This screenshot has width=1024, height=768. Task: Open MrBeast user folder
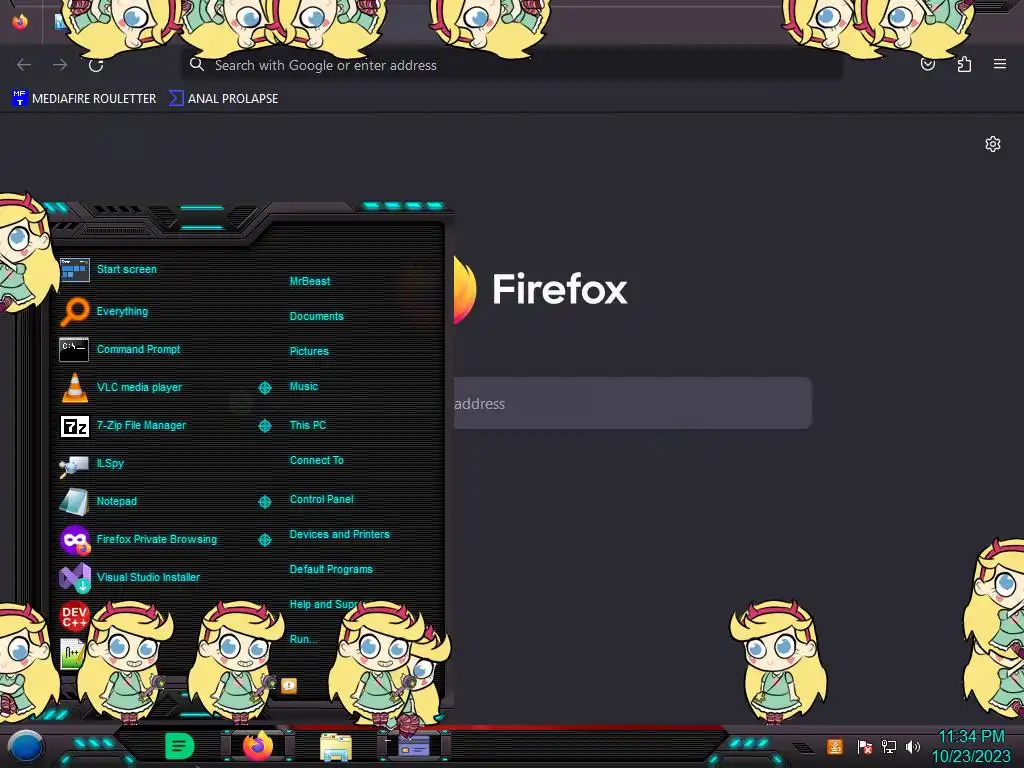point(310,281)
